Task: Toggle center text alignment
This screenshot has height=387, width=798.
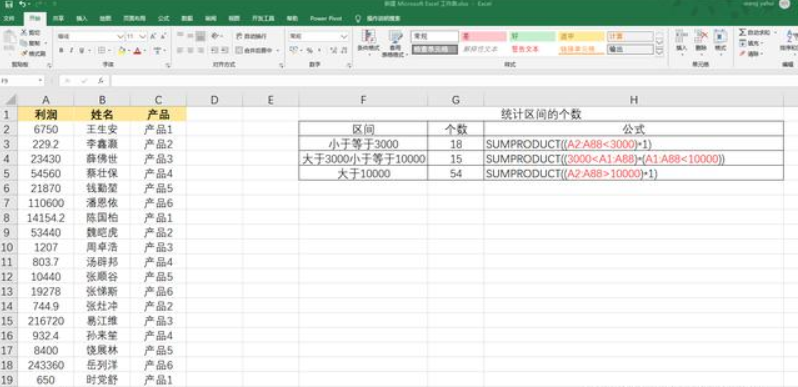Action: click(x=190, y=50)
